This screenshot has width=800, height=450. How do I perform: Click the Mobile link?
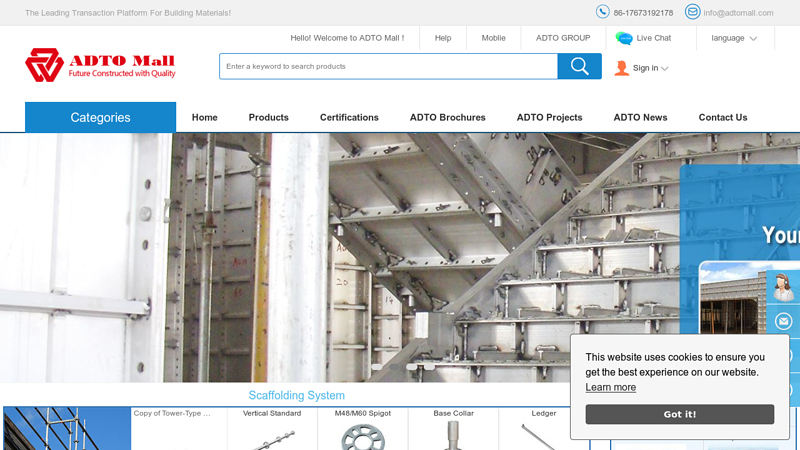coord(493,38)
